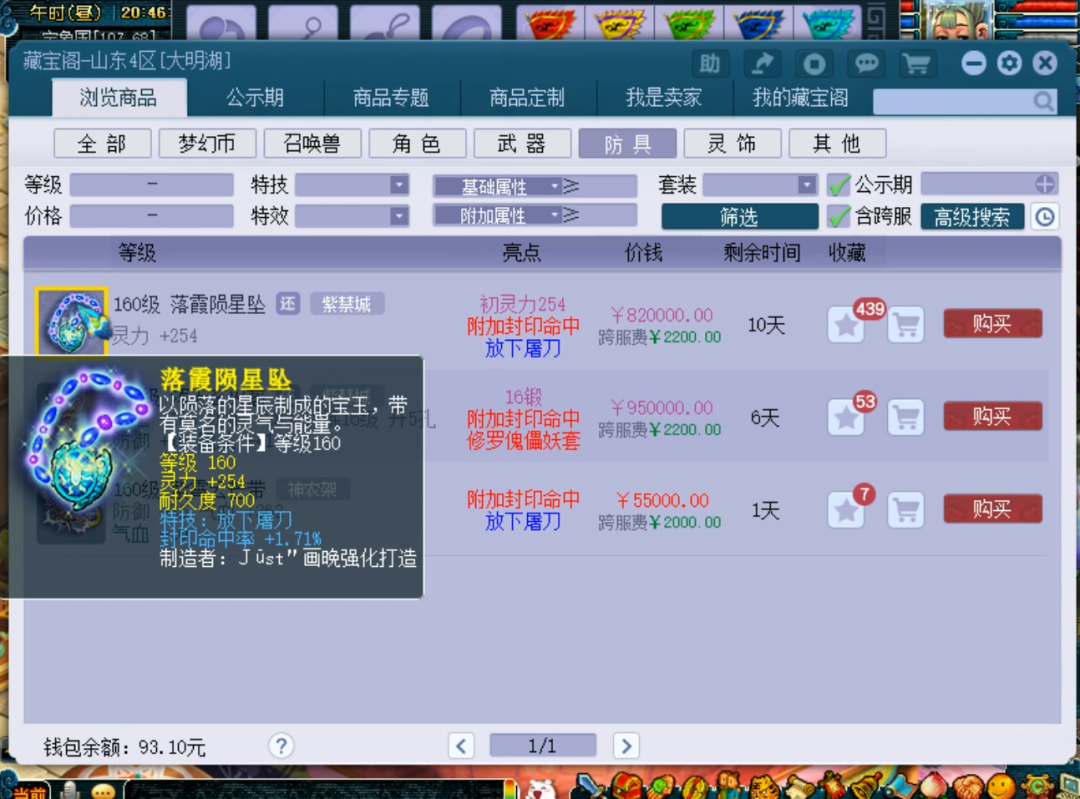Select the 防具 category
This screenshot has width=1080, height=799.
pyautogui.click(x=627, y=143)
